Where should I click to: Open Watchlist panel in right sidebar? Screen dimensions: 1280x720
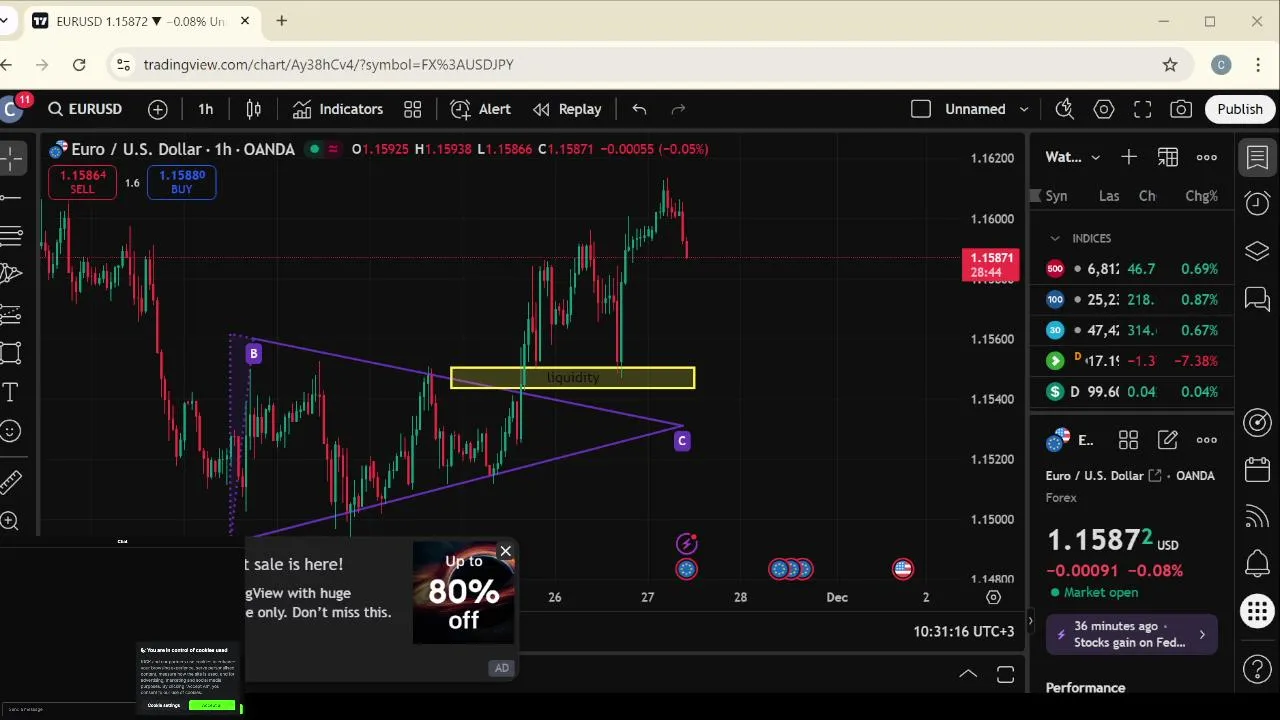tap(1257, 158)
